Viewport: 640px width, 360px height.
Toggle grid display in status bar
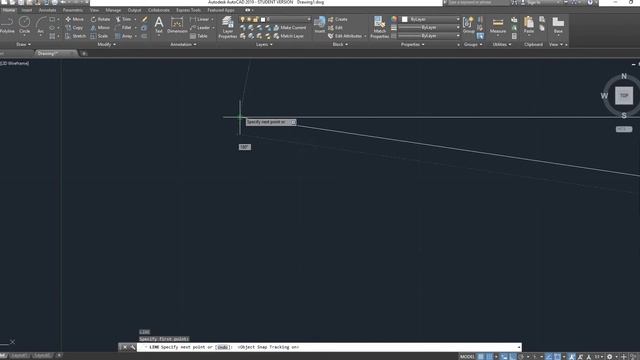pyautogui.click(x=481, y=357)
